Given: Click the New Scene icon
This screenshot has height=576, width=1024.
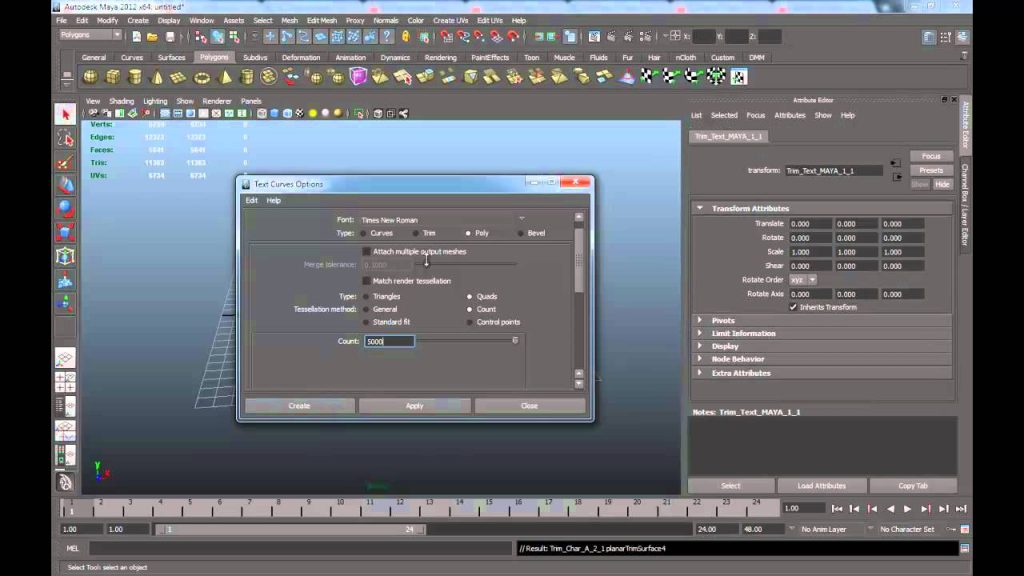Looking at the screenshot, I should pos(136,37).
